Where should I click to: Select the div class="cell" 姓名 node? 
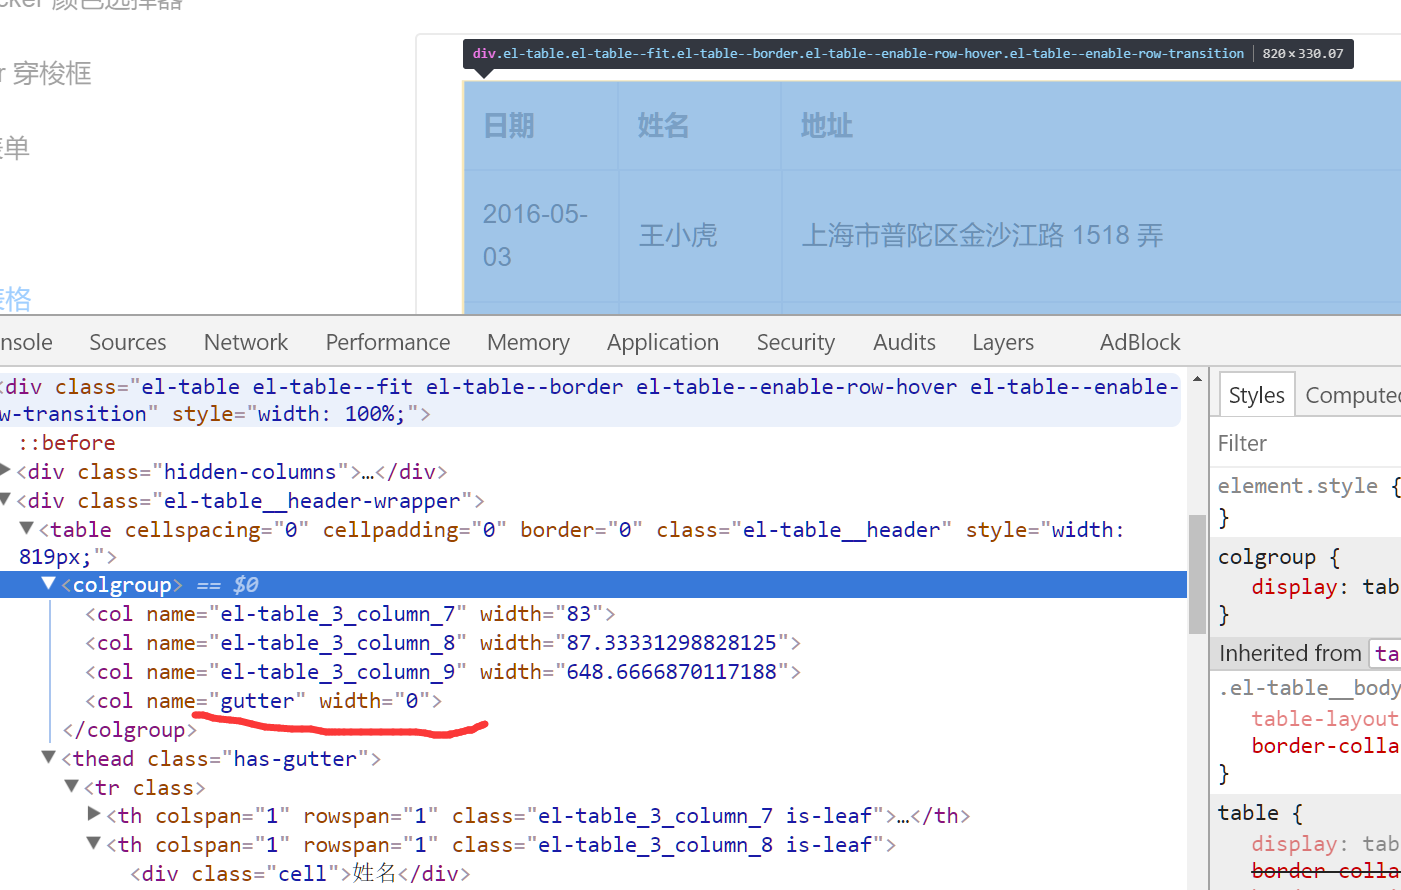[300, 873]
